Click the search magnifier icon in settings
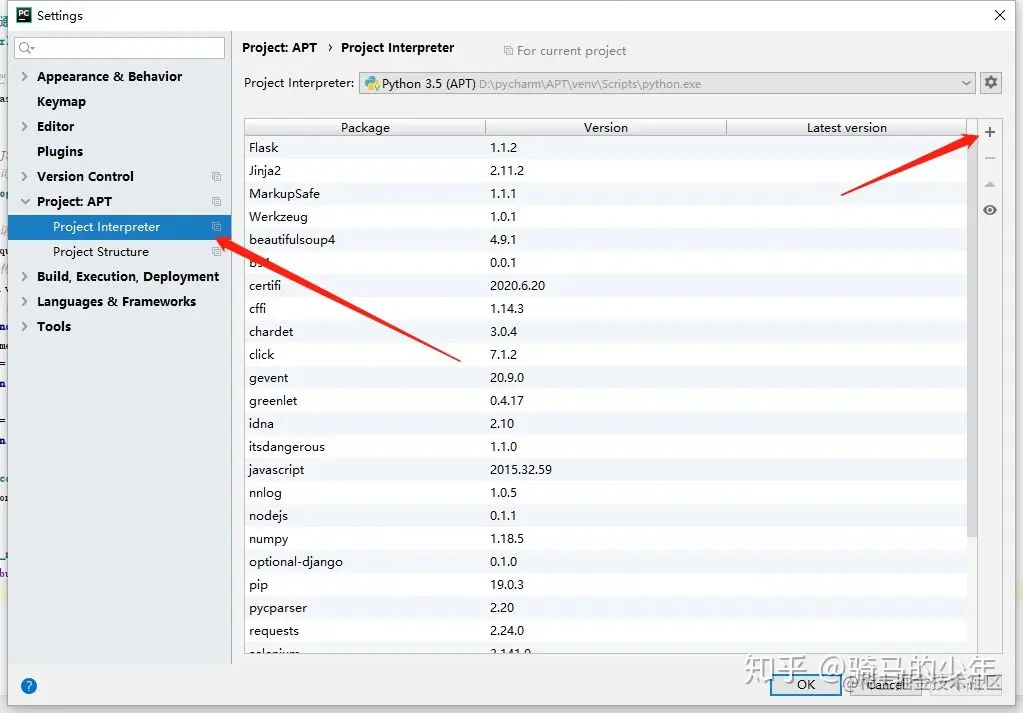1023x713 pixels. coord(26,48)
